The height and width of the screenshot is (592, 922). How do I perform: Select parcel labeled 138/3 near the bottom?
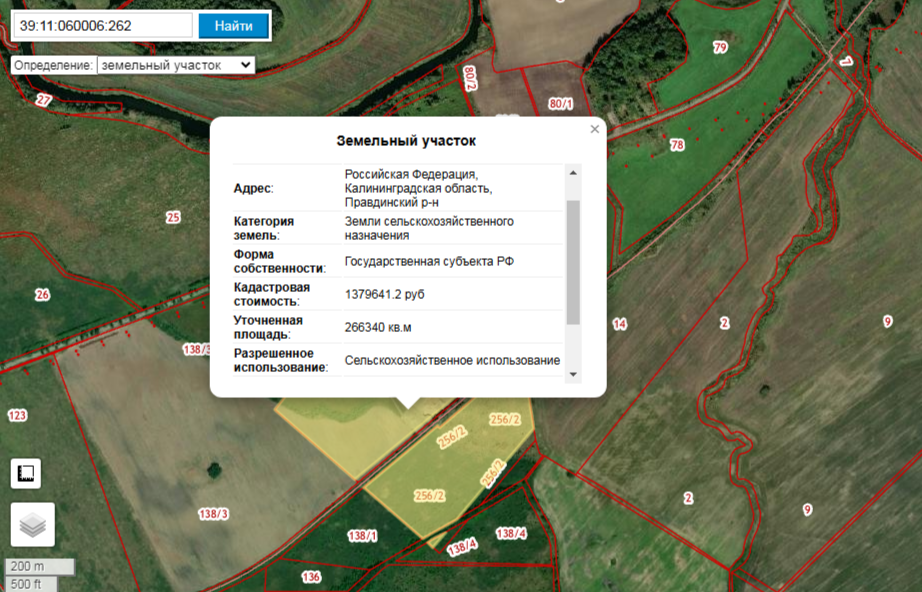pyautogui.click(x=213, y=514)
